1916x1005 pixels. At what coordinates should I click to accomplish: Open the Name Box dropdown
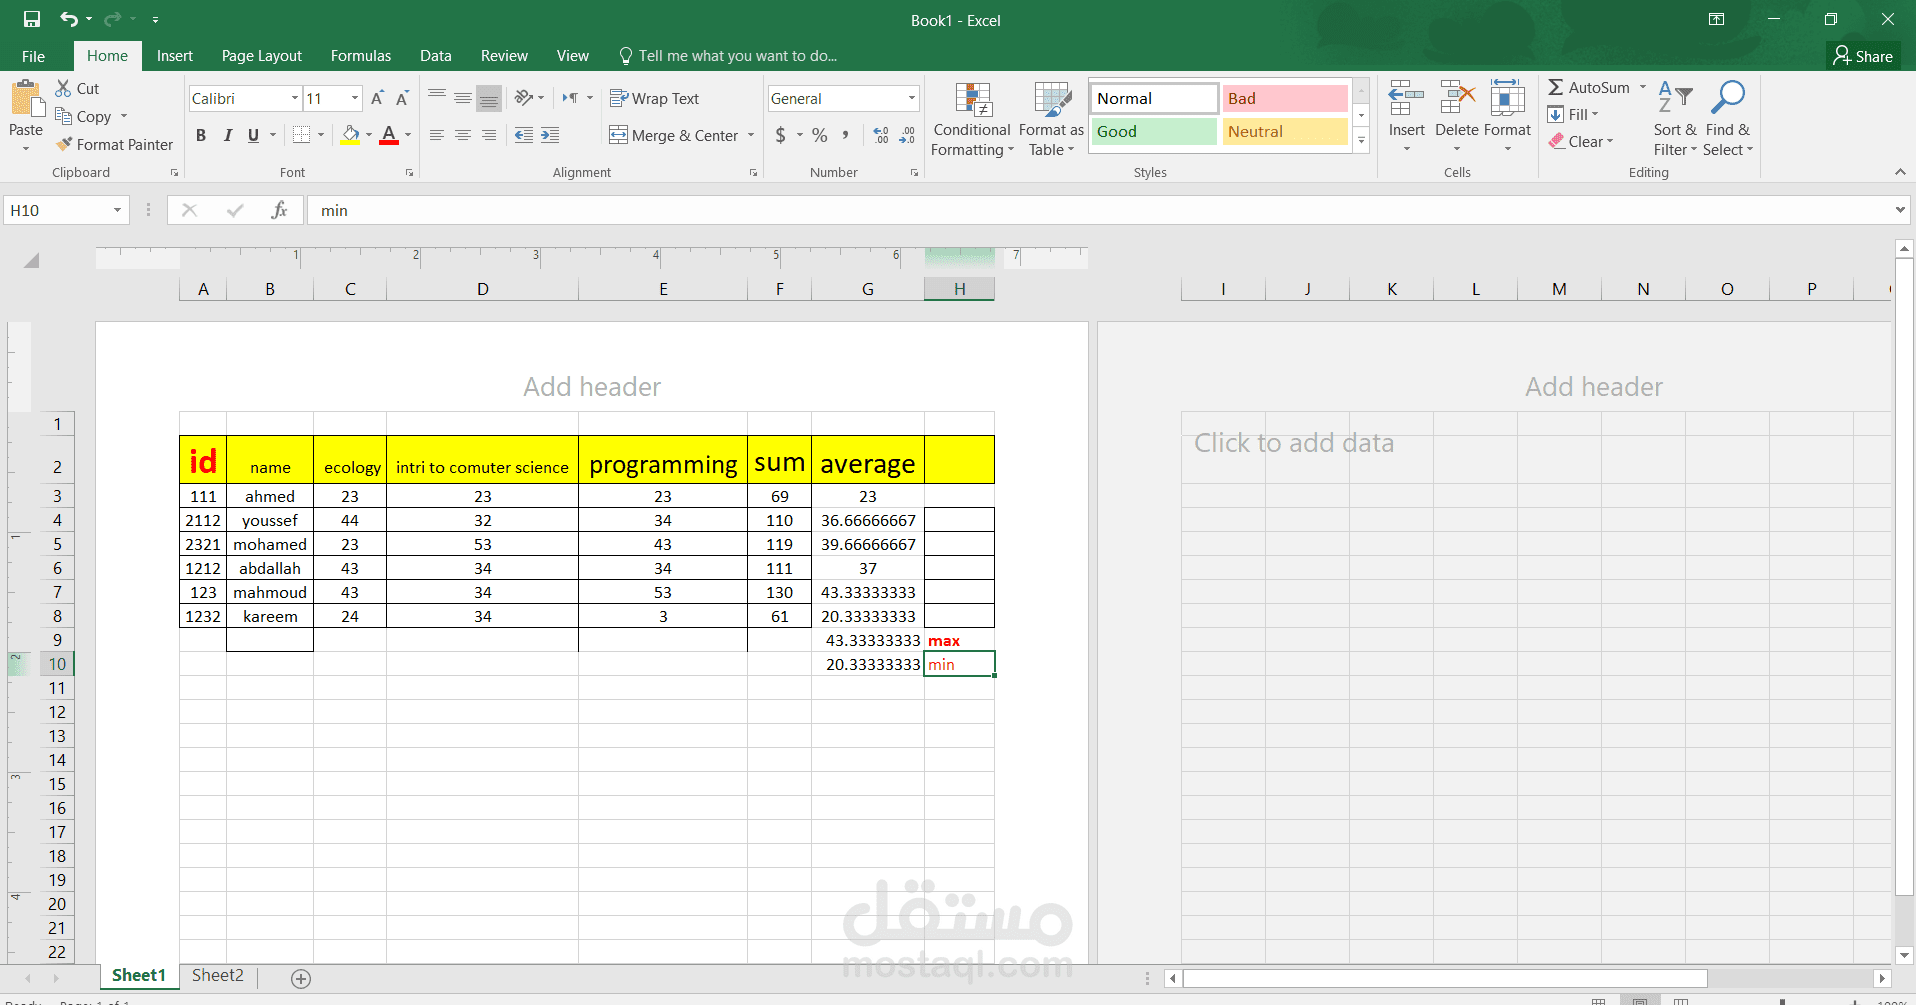coord(117,210)
